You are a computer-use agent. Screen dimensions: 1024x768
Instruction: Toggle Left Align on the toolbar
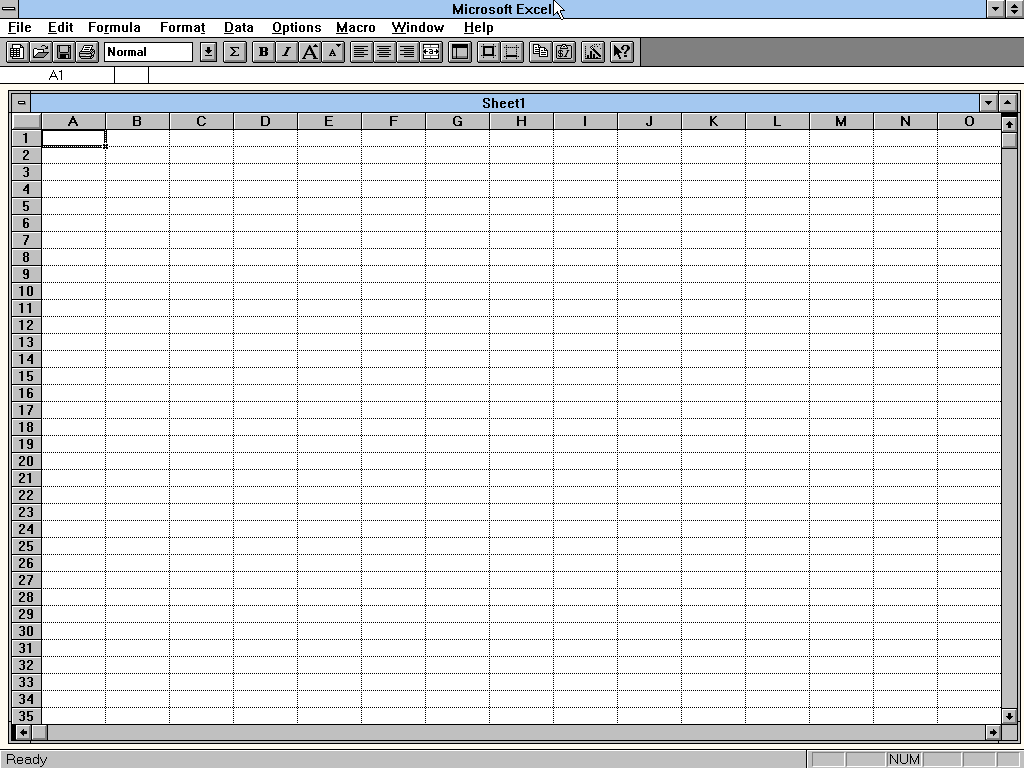click(361, 52)
